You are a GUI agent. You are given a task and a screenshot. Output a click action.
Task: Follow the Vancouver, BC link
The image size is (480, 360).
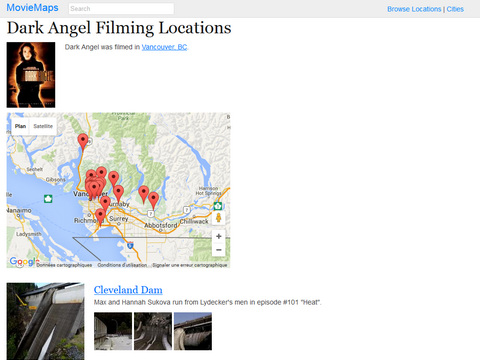pos(164,47)
